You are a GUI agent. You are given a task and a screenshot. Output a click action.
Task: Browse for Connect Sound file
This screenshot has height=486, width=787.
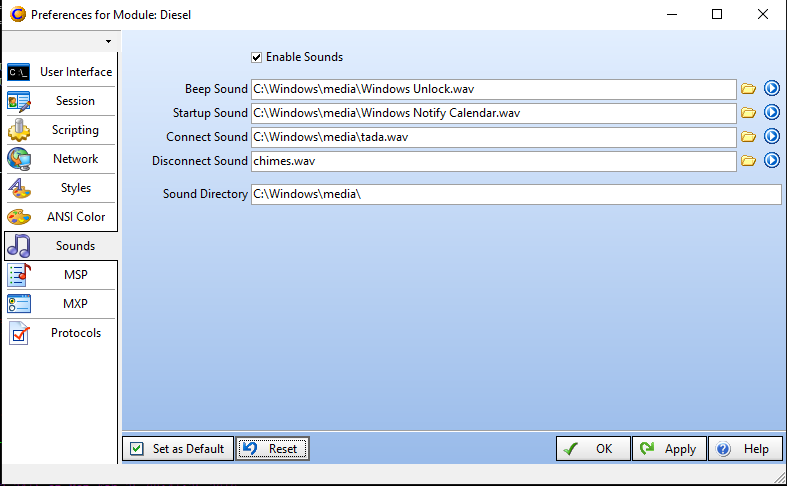pos(748,137)
